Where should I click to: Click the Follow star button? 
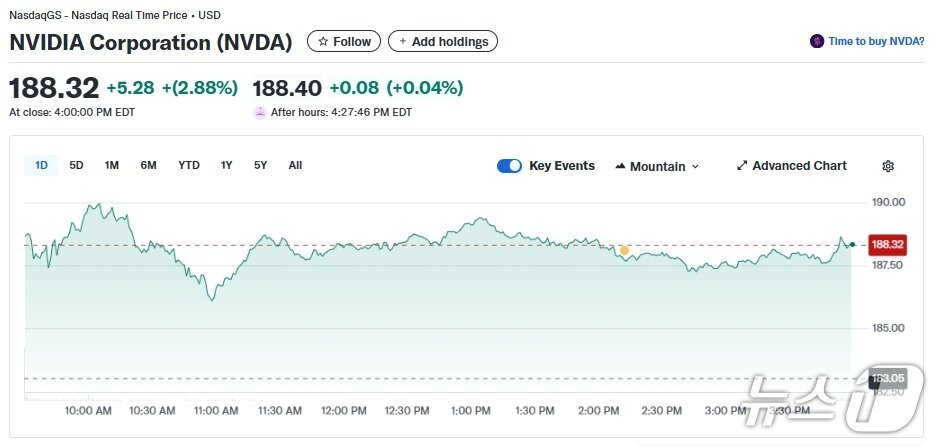coord(344,41)
